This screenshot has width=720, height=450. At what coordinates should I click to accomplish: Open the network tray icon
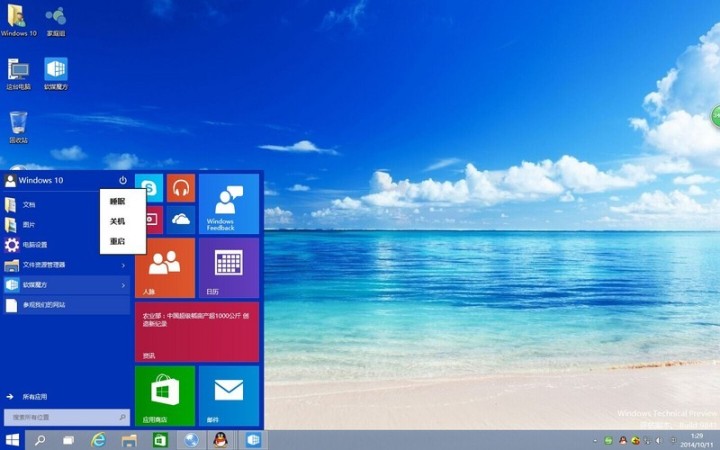pyautogui.click(x=647, y=441)
